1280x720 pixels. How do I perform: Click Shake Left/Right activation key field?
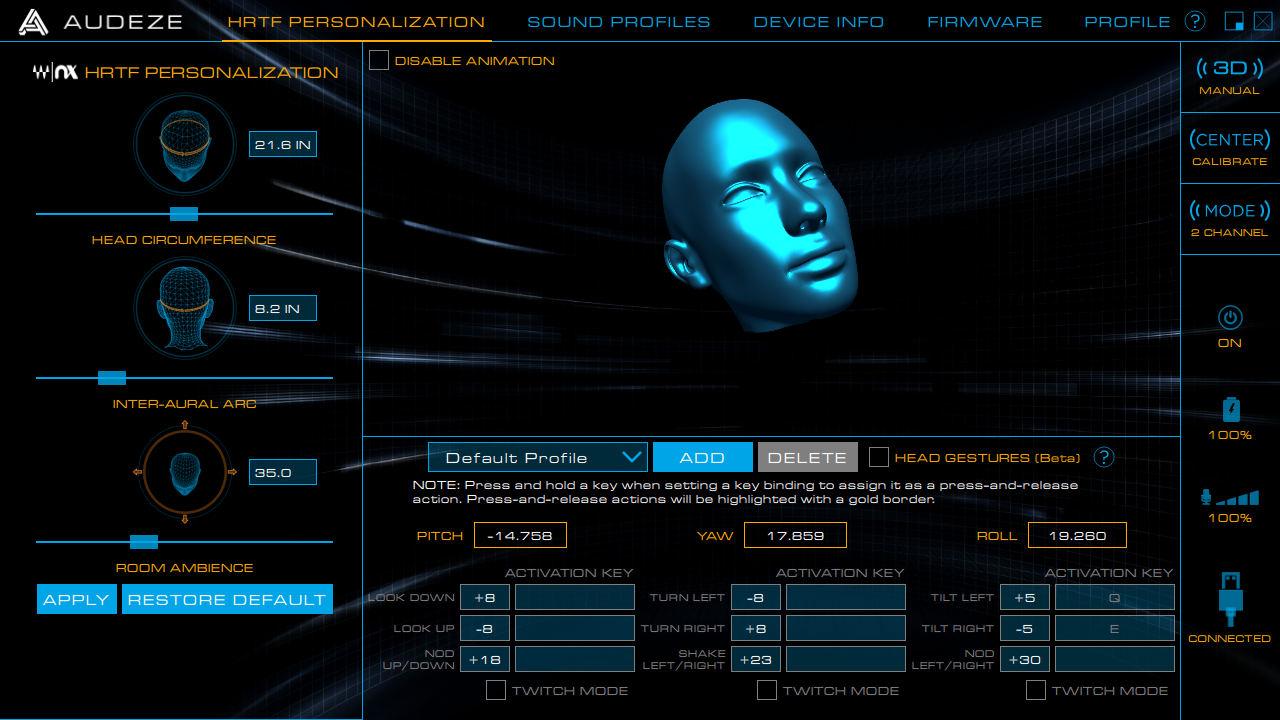(x=846, y=659)
